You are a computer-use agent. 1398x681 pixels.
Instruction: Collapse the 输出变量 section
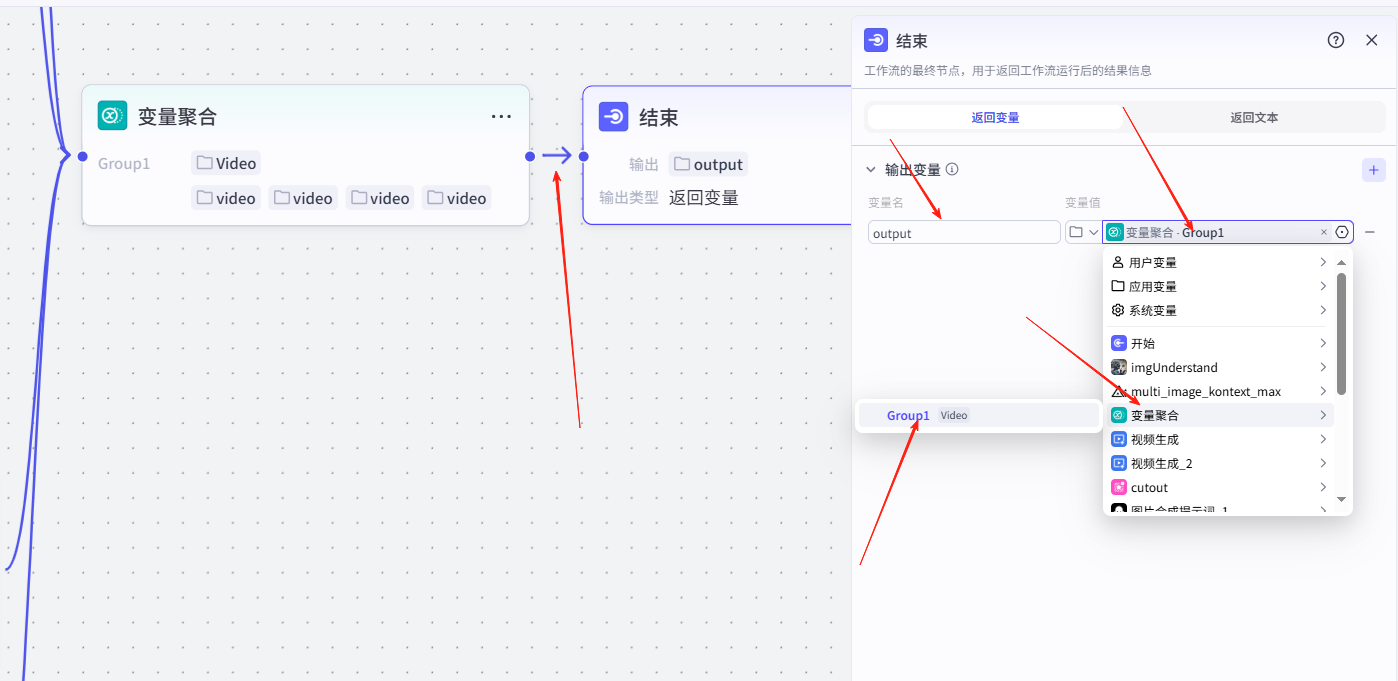pos(871,170)
